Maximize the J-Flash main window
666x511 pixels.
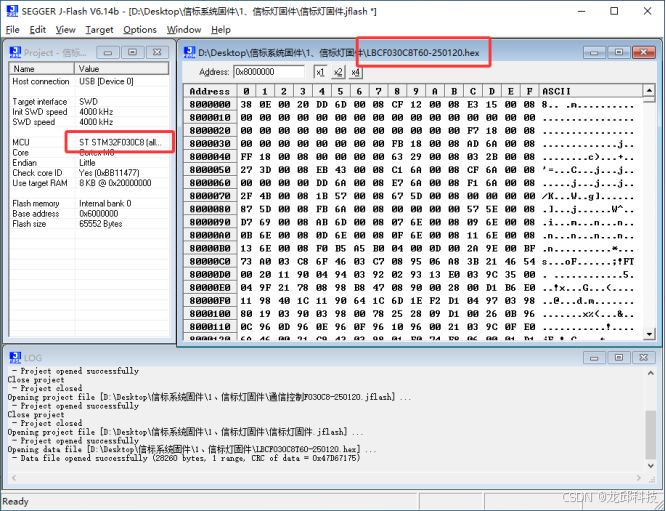pos(614,11)
